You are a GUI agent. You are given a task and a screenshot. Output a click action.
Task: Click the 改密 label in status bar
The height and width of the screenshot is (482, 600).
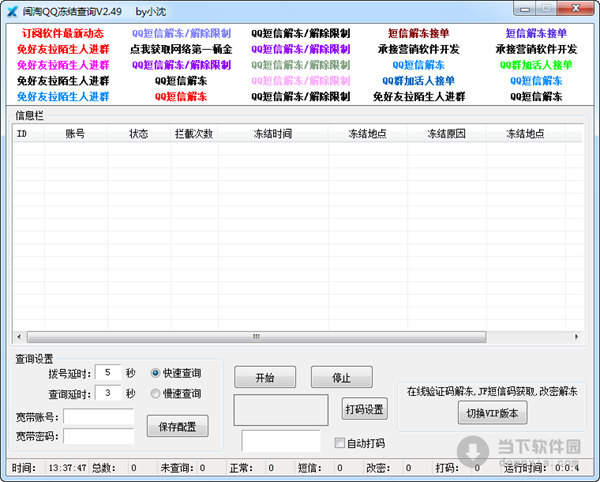(x=378, y=468)
